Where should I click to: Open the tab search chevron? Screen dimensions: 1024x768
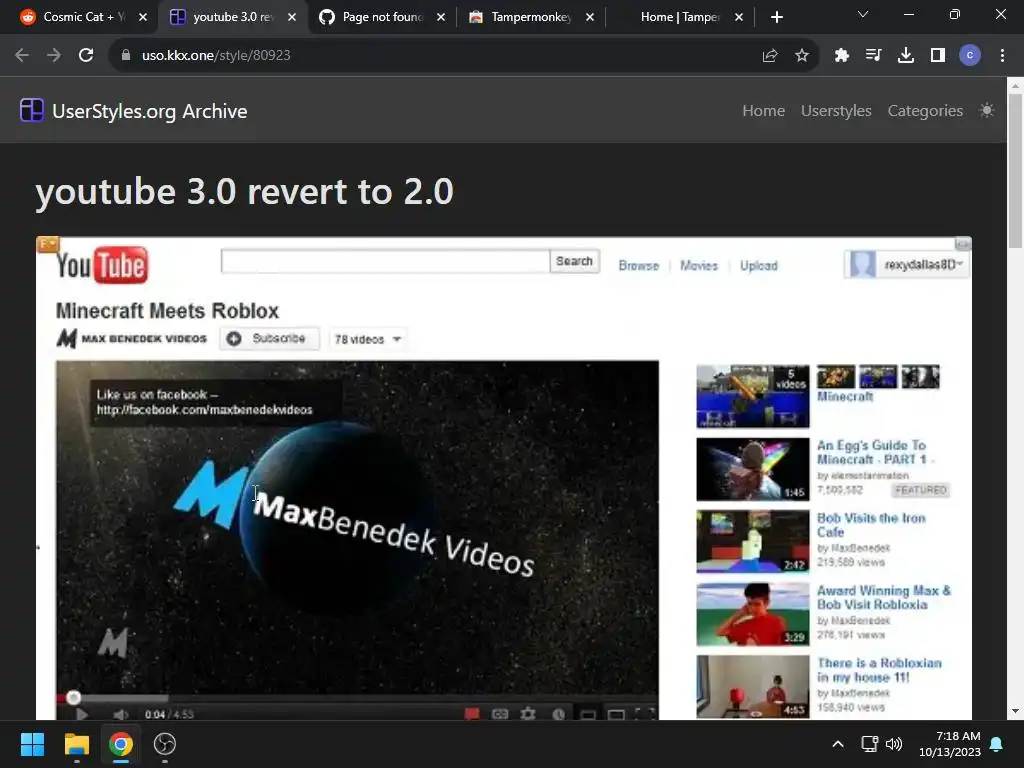coord(863,14)
